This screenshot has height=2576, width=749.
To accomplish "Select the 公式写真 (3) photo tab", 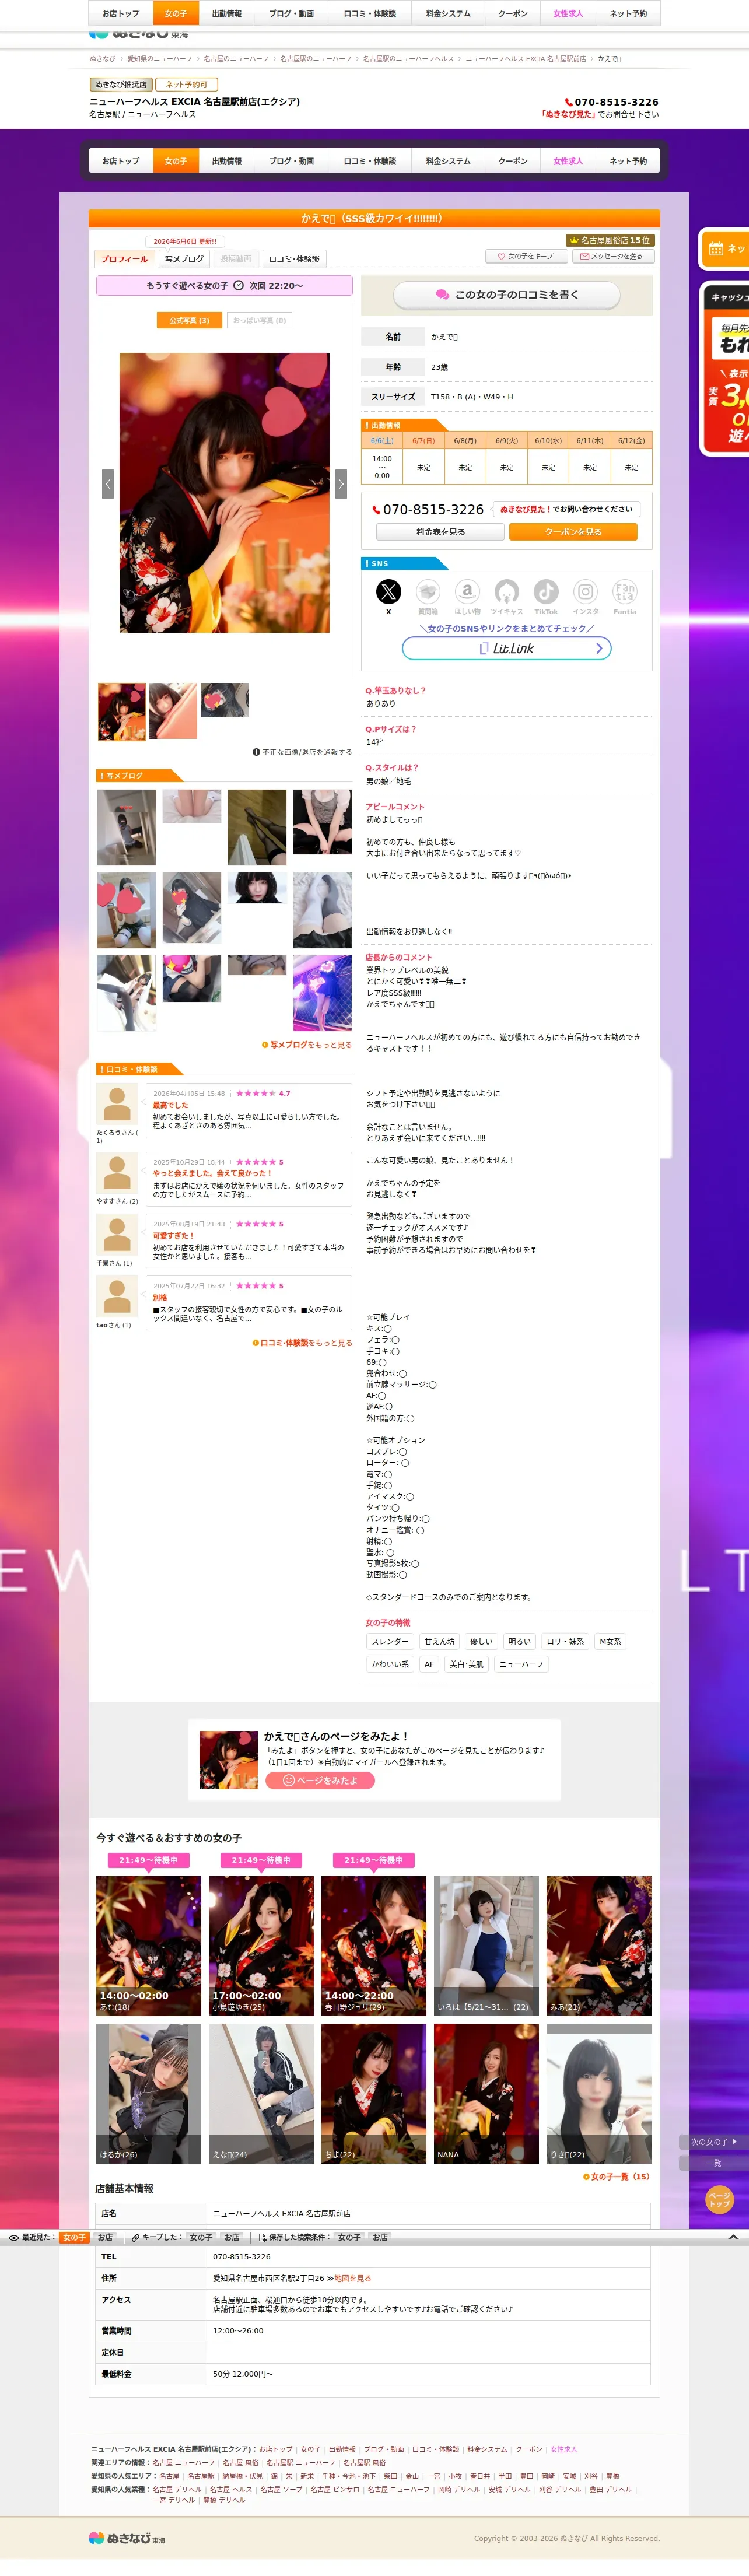I will click(x=189, y=320).
